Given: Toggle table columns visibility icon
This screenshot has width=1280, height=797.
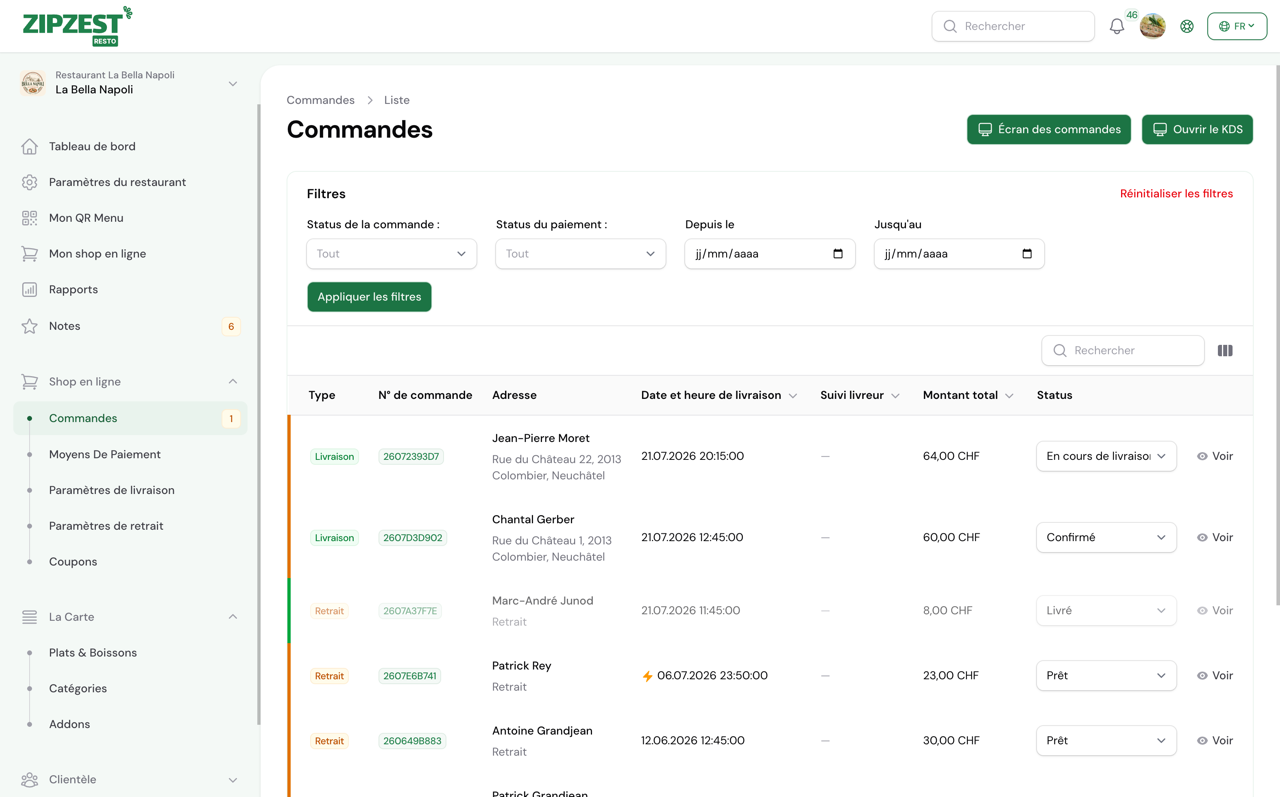Looking at the screenshot, I should tap(1225, 351).
